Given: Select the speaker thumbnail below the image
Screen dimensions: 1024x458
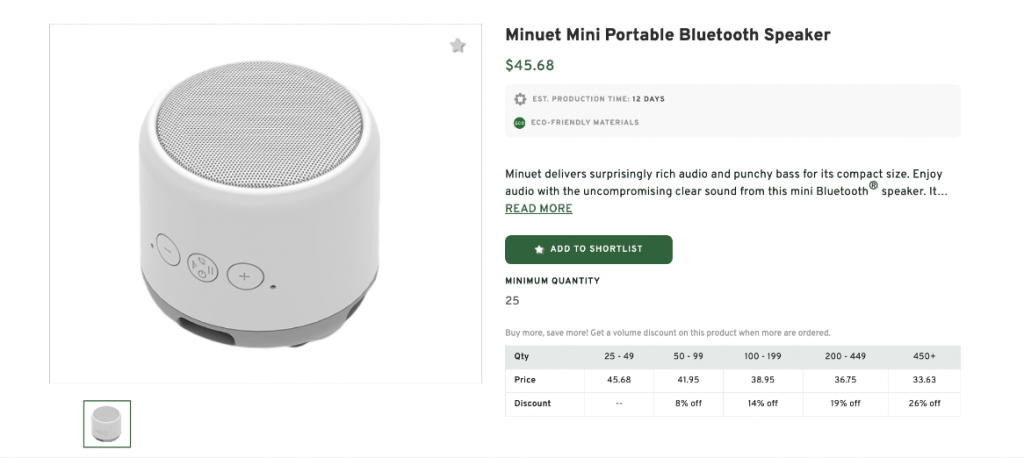Looking at the screenshot, I should 107,424.
